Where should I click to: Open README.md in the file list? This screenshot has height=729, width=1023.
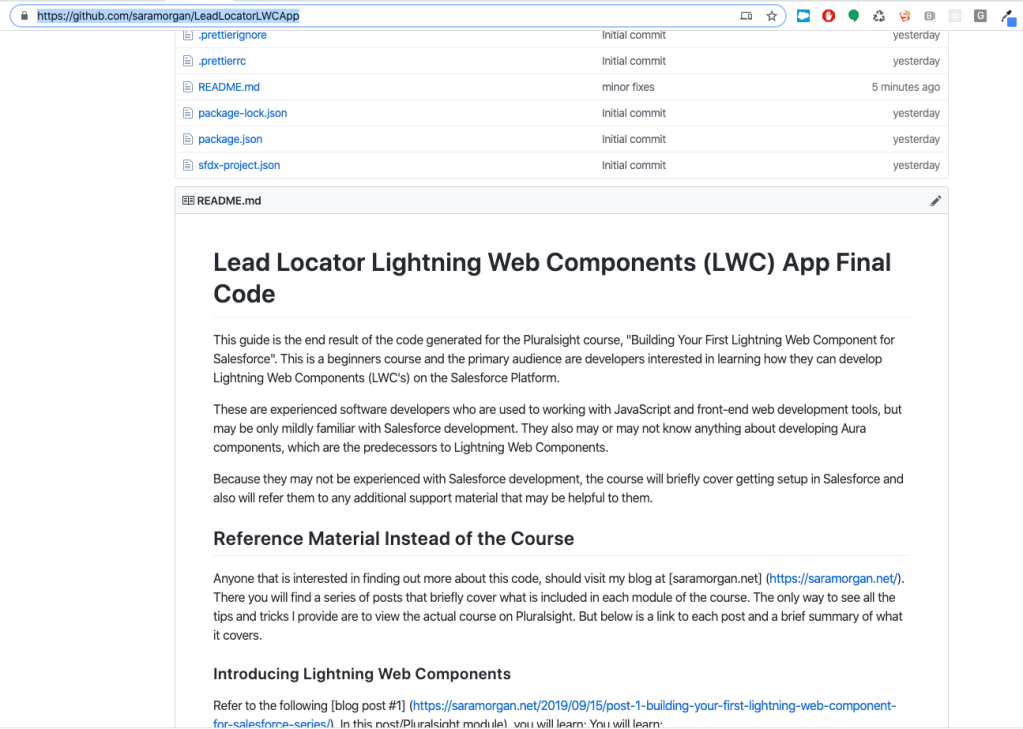pos(229,87)
